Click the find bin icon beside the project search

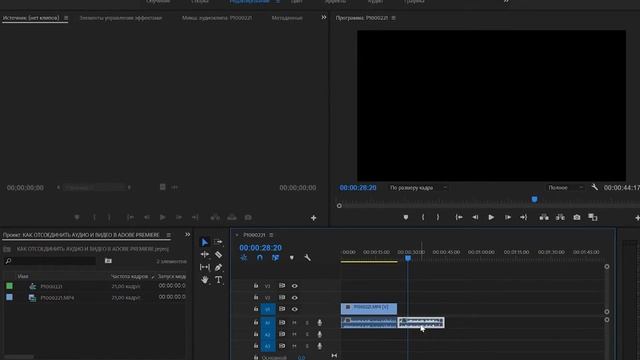click(x=108, y=261)
